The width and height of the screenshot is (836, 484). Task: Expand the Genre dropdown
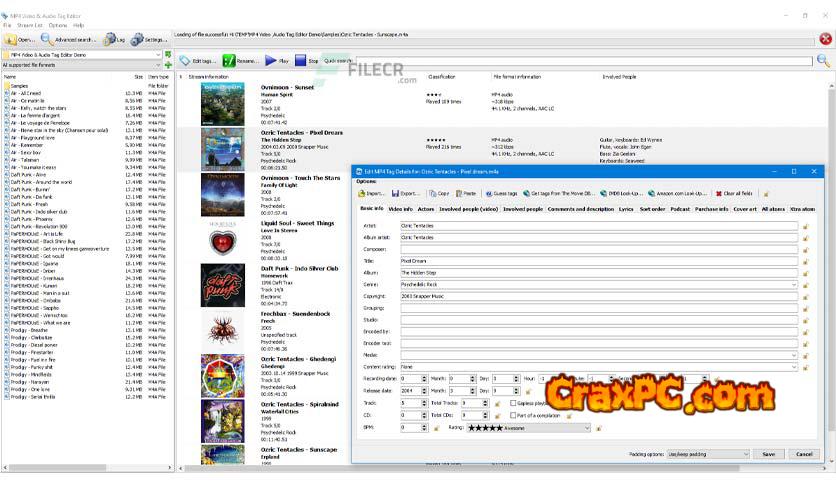click(794, 284)
